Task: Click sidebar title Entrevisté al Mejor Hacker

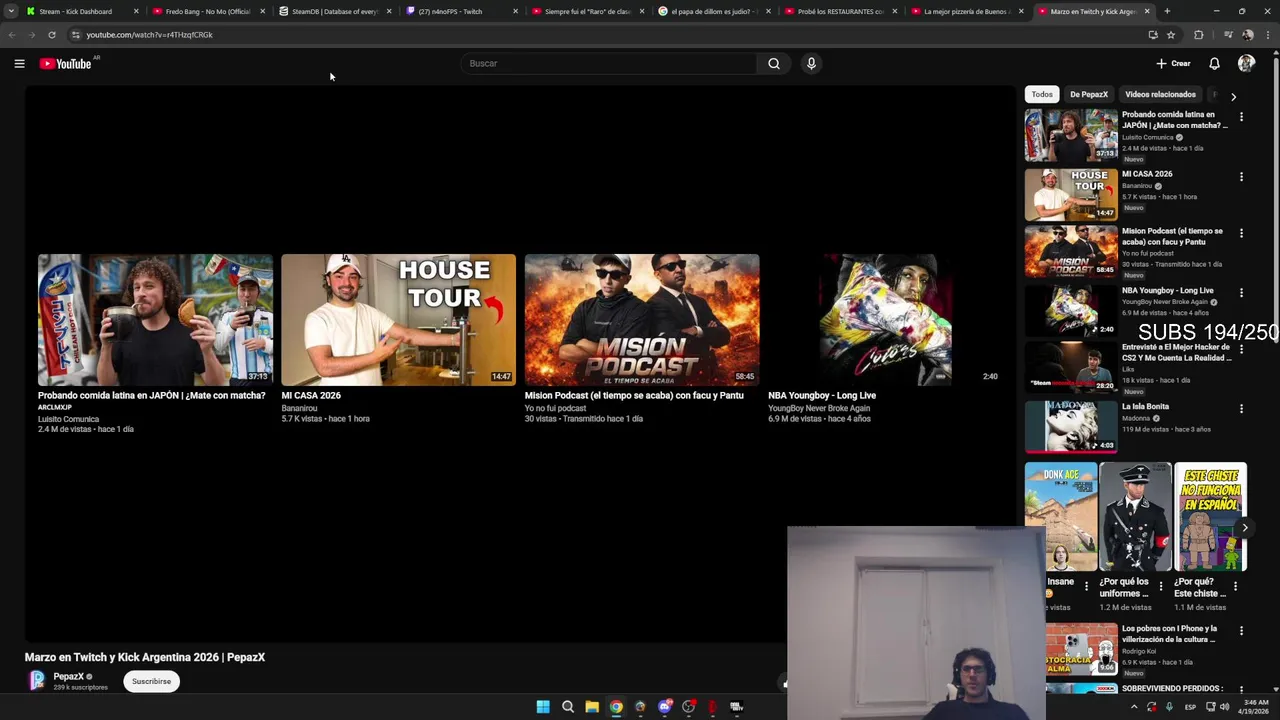Action: [x=1176, y=352]
